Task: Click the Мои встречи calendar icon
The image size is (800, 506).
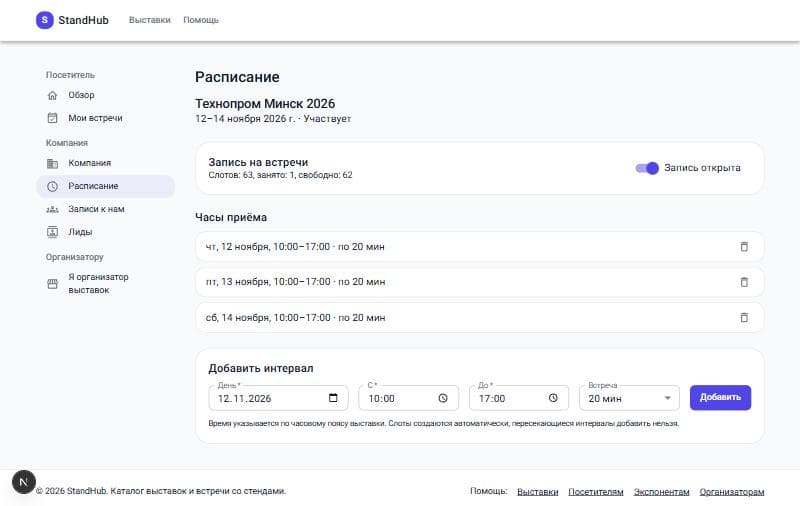Action: pos(53,118)
